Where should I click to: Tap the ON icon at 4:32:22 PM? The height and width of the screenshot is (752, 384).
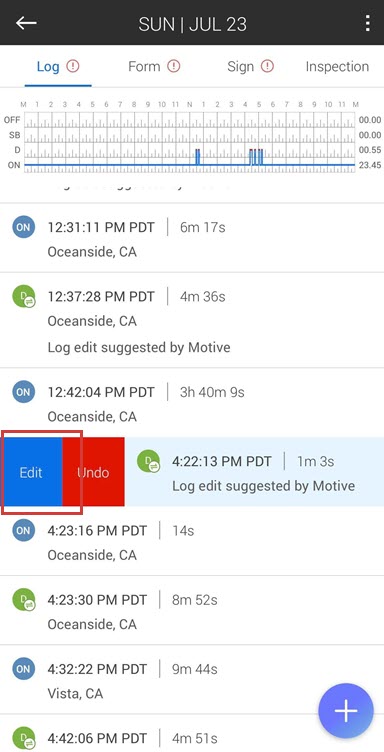(23, 669)
